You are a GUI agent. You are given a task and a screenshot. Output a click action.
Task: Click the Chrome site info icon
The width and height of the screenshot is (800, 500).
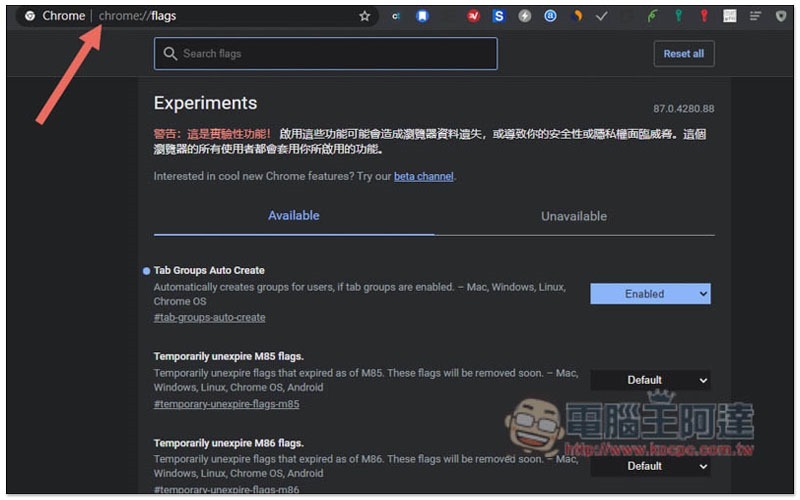coord(30,16)
